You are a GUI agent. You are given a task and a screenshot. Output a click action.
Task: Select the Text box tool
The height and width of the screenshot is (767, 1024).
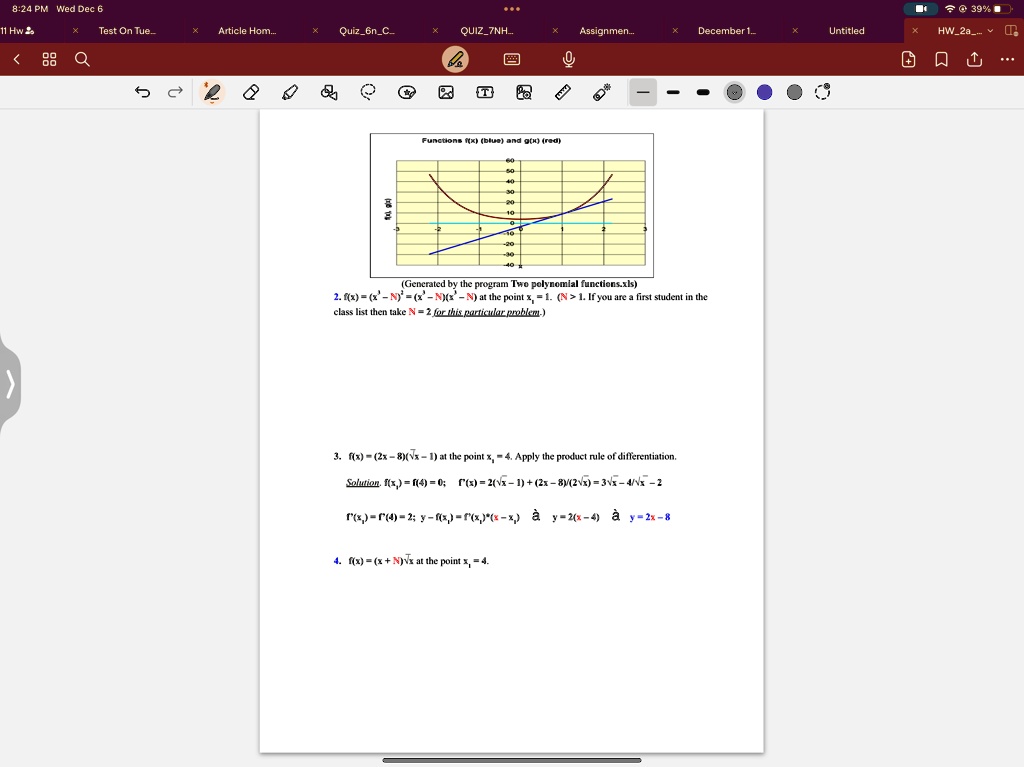pyautogui.click(x=485, y=93)
